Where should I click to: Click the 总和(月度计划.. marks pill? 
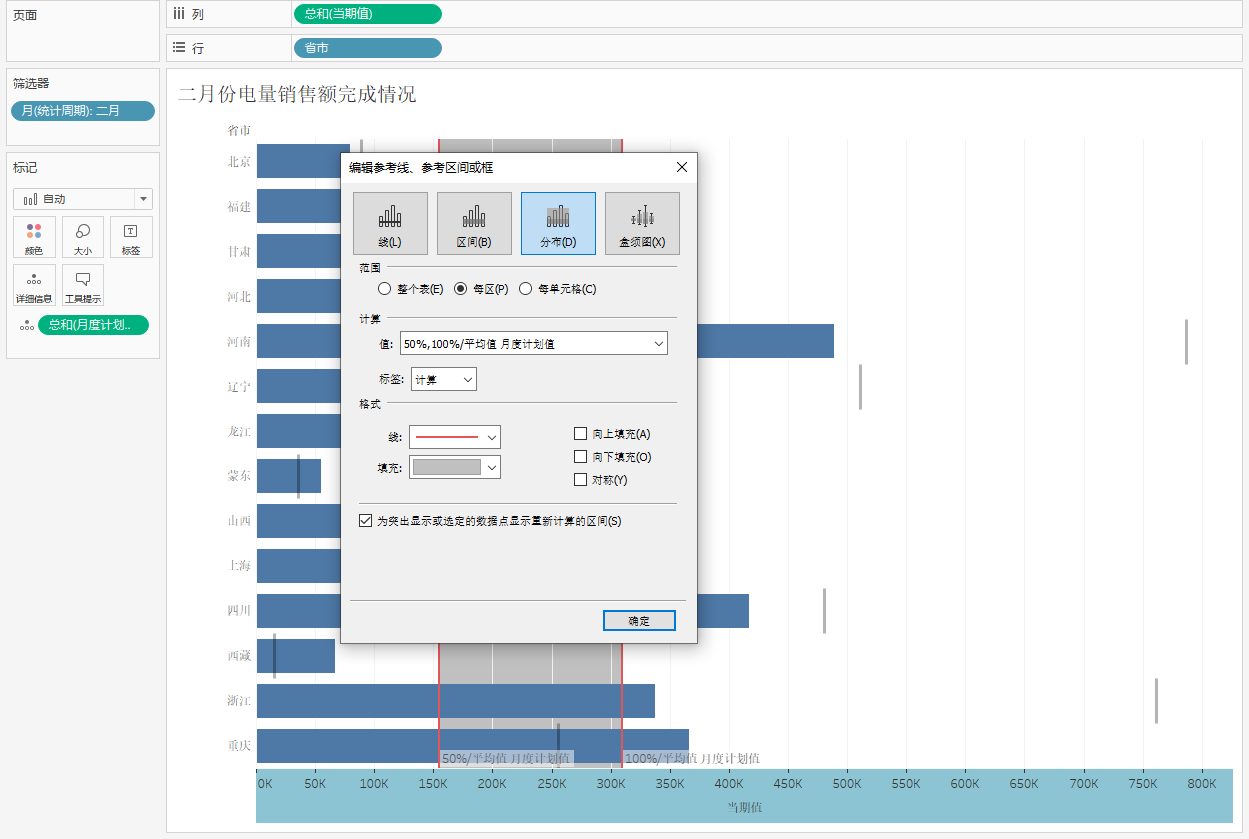(93, 325)
